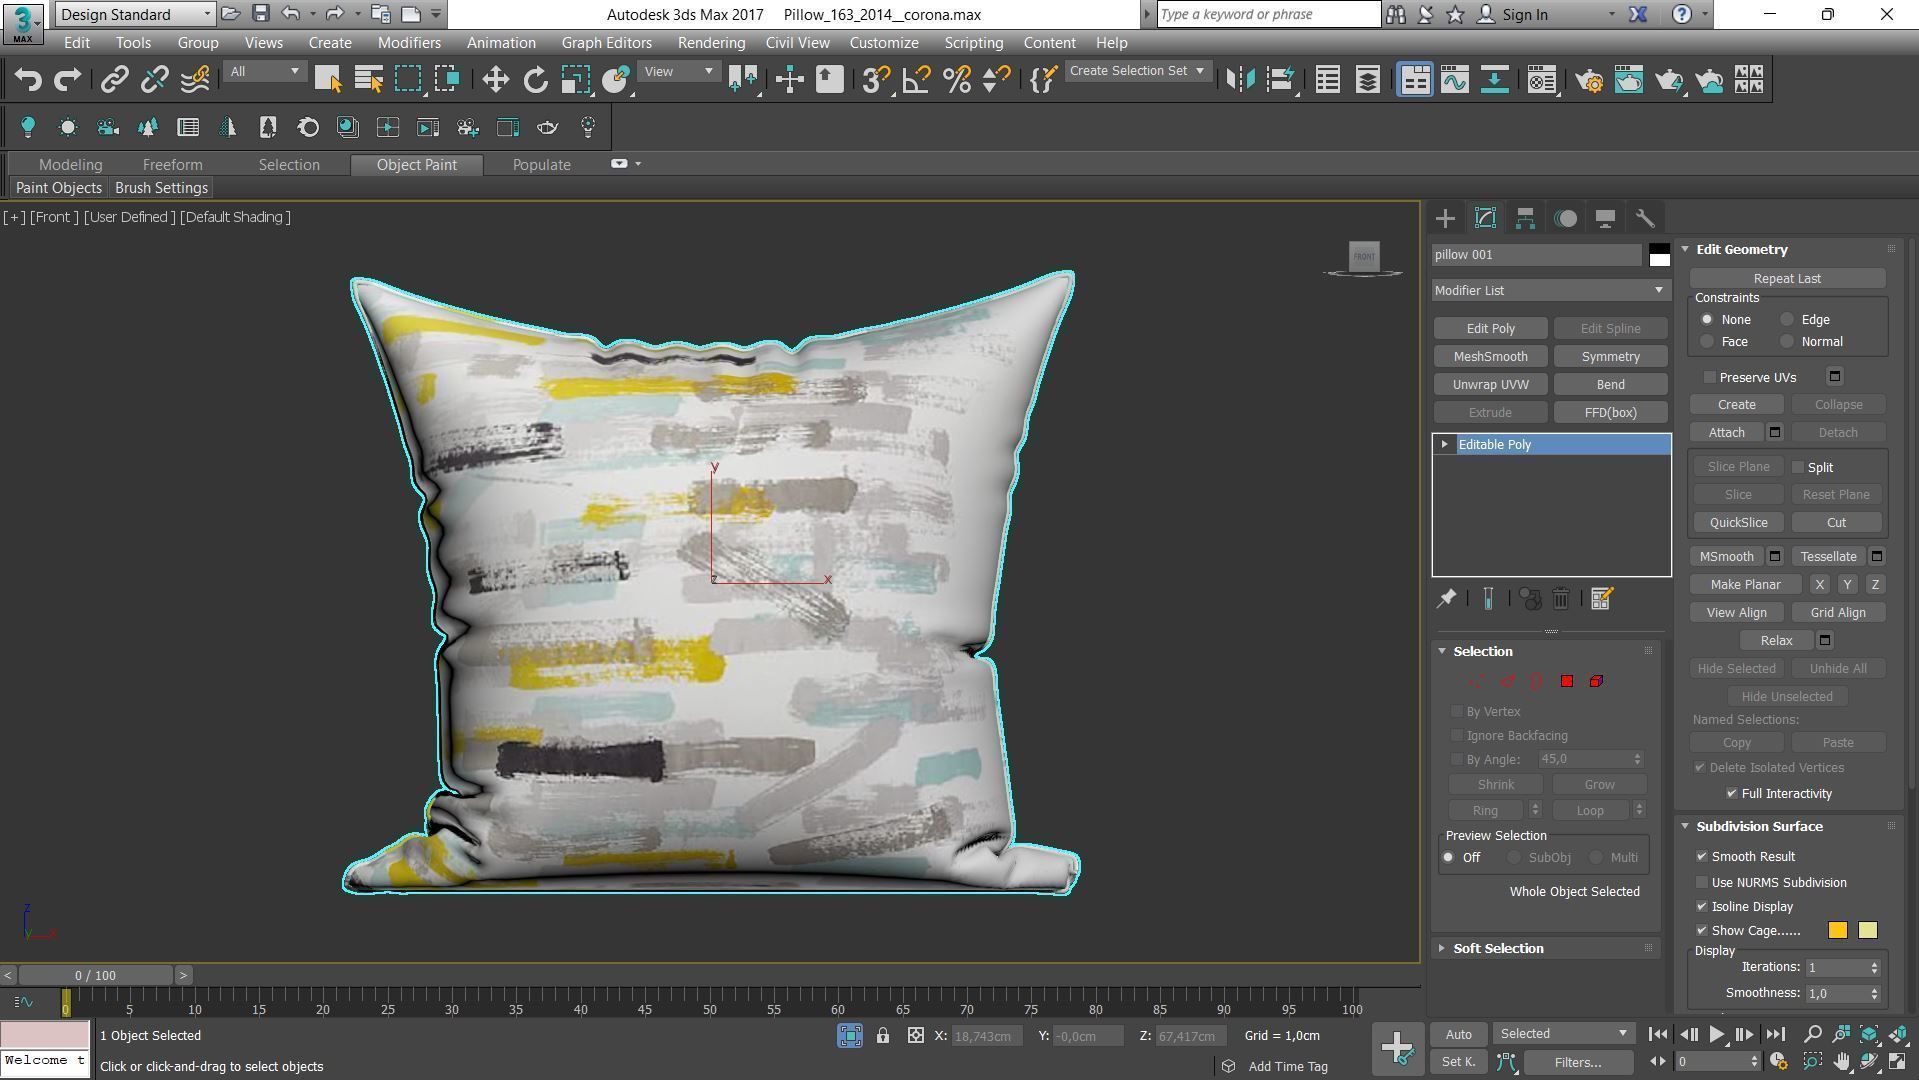Click the object color swatch beside pillow 001
The height and width of the screenshot is (1080, 1919).
[1659, 255]
